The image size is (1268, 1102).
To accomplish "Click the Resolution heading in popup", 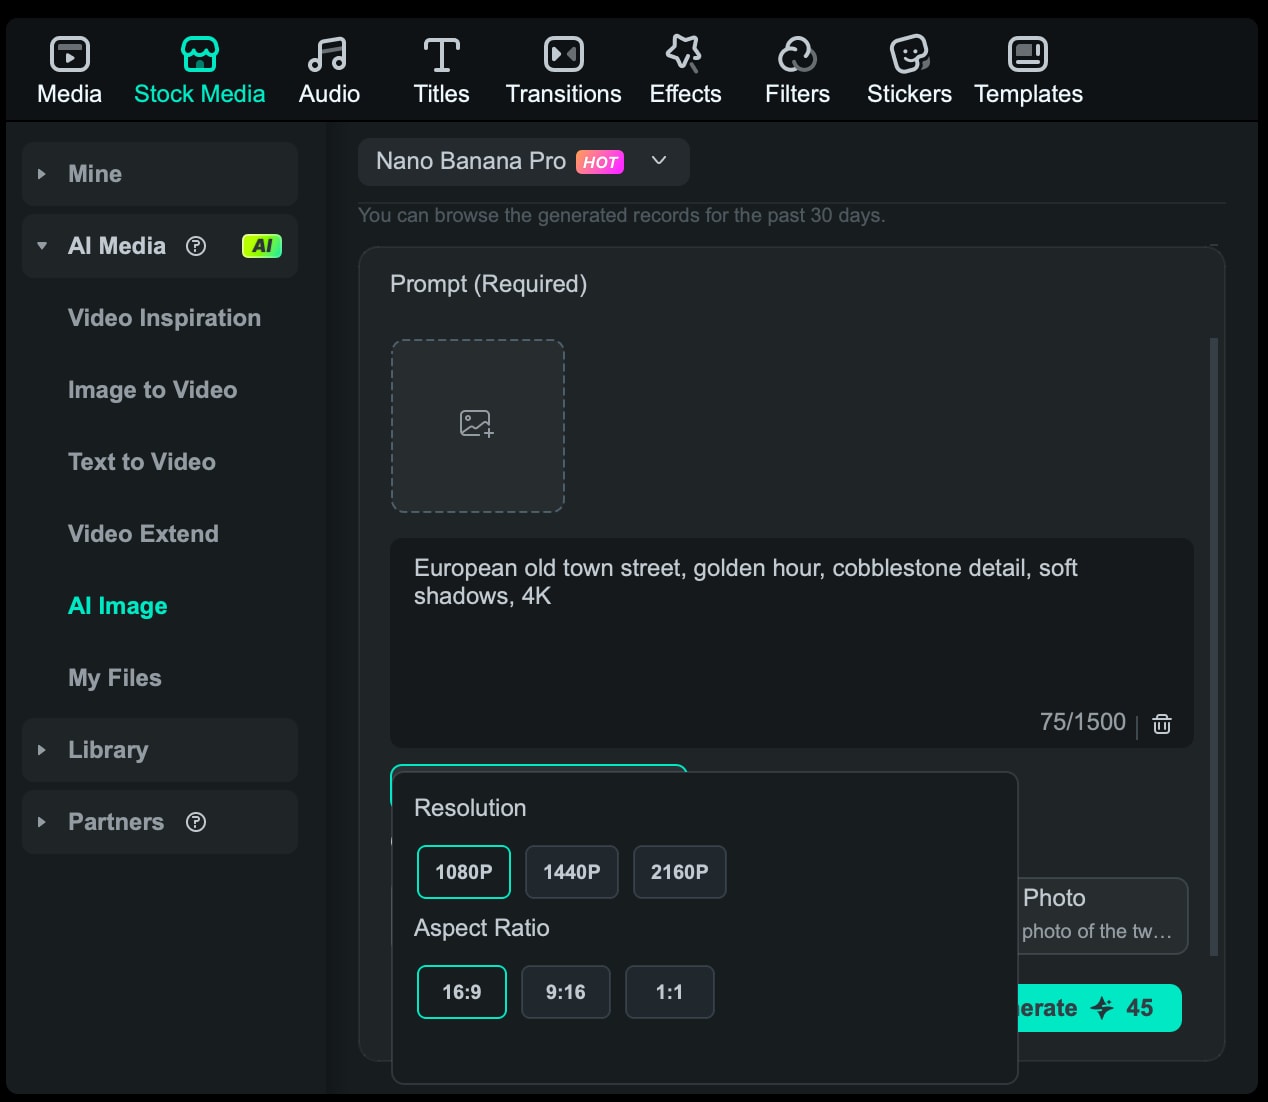I will pos(470,808).
